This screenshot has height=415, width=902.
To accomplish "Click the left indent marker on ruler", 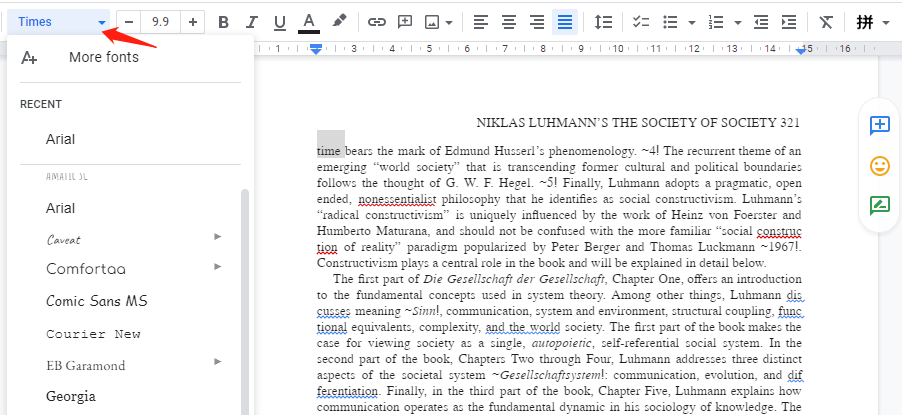I will [x=316, y=49].
